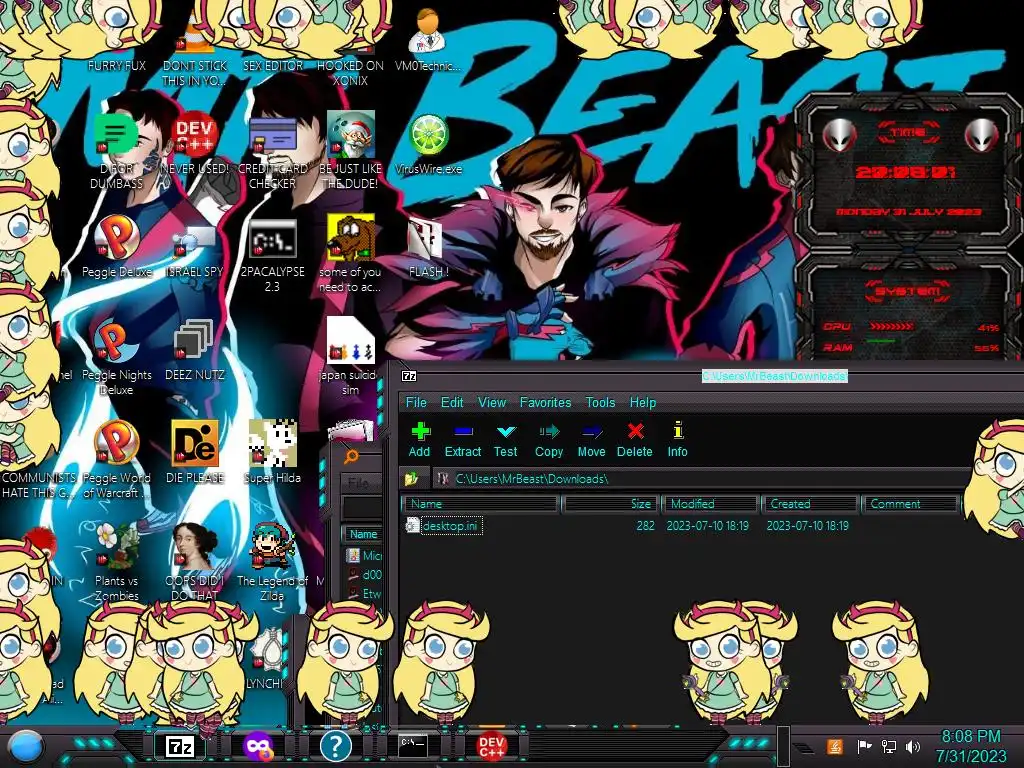Open the Favorites menu in 7-Zip
The image size is (1024, 768).
coord(545,402)
